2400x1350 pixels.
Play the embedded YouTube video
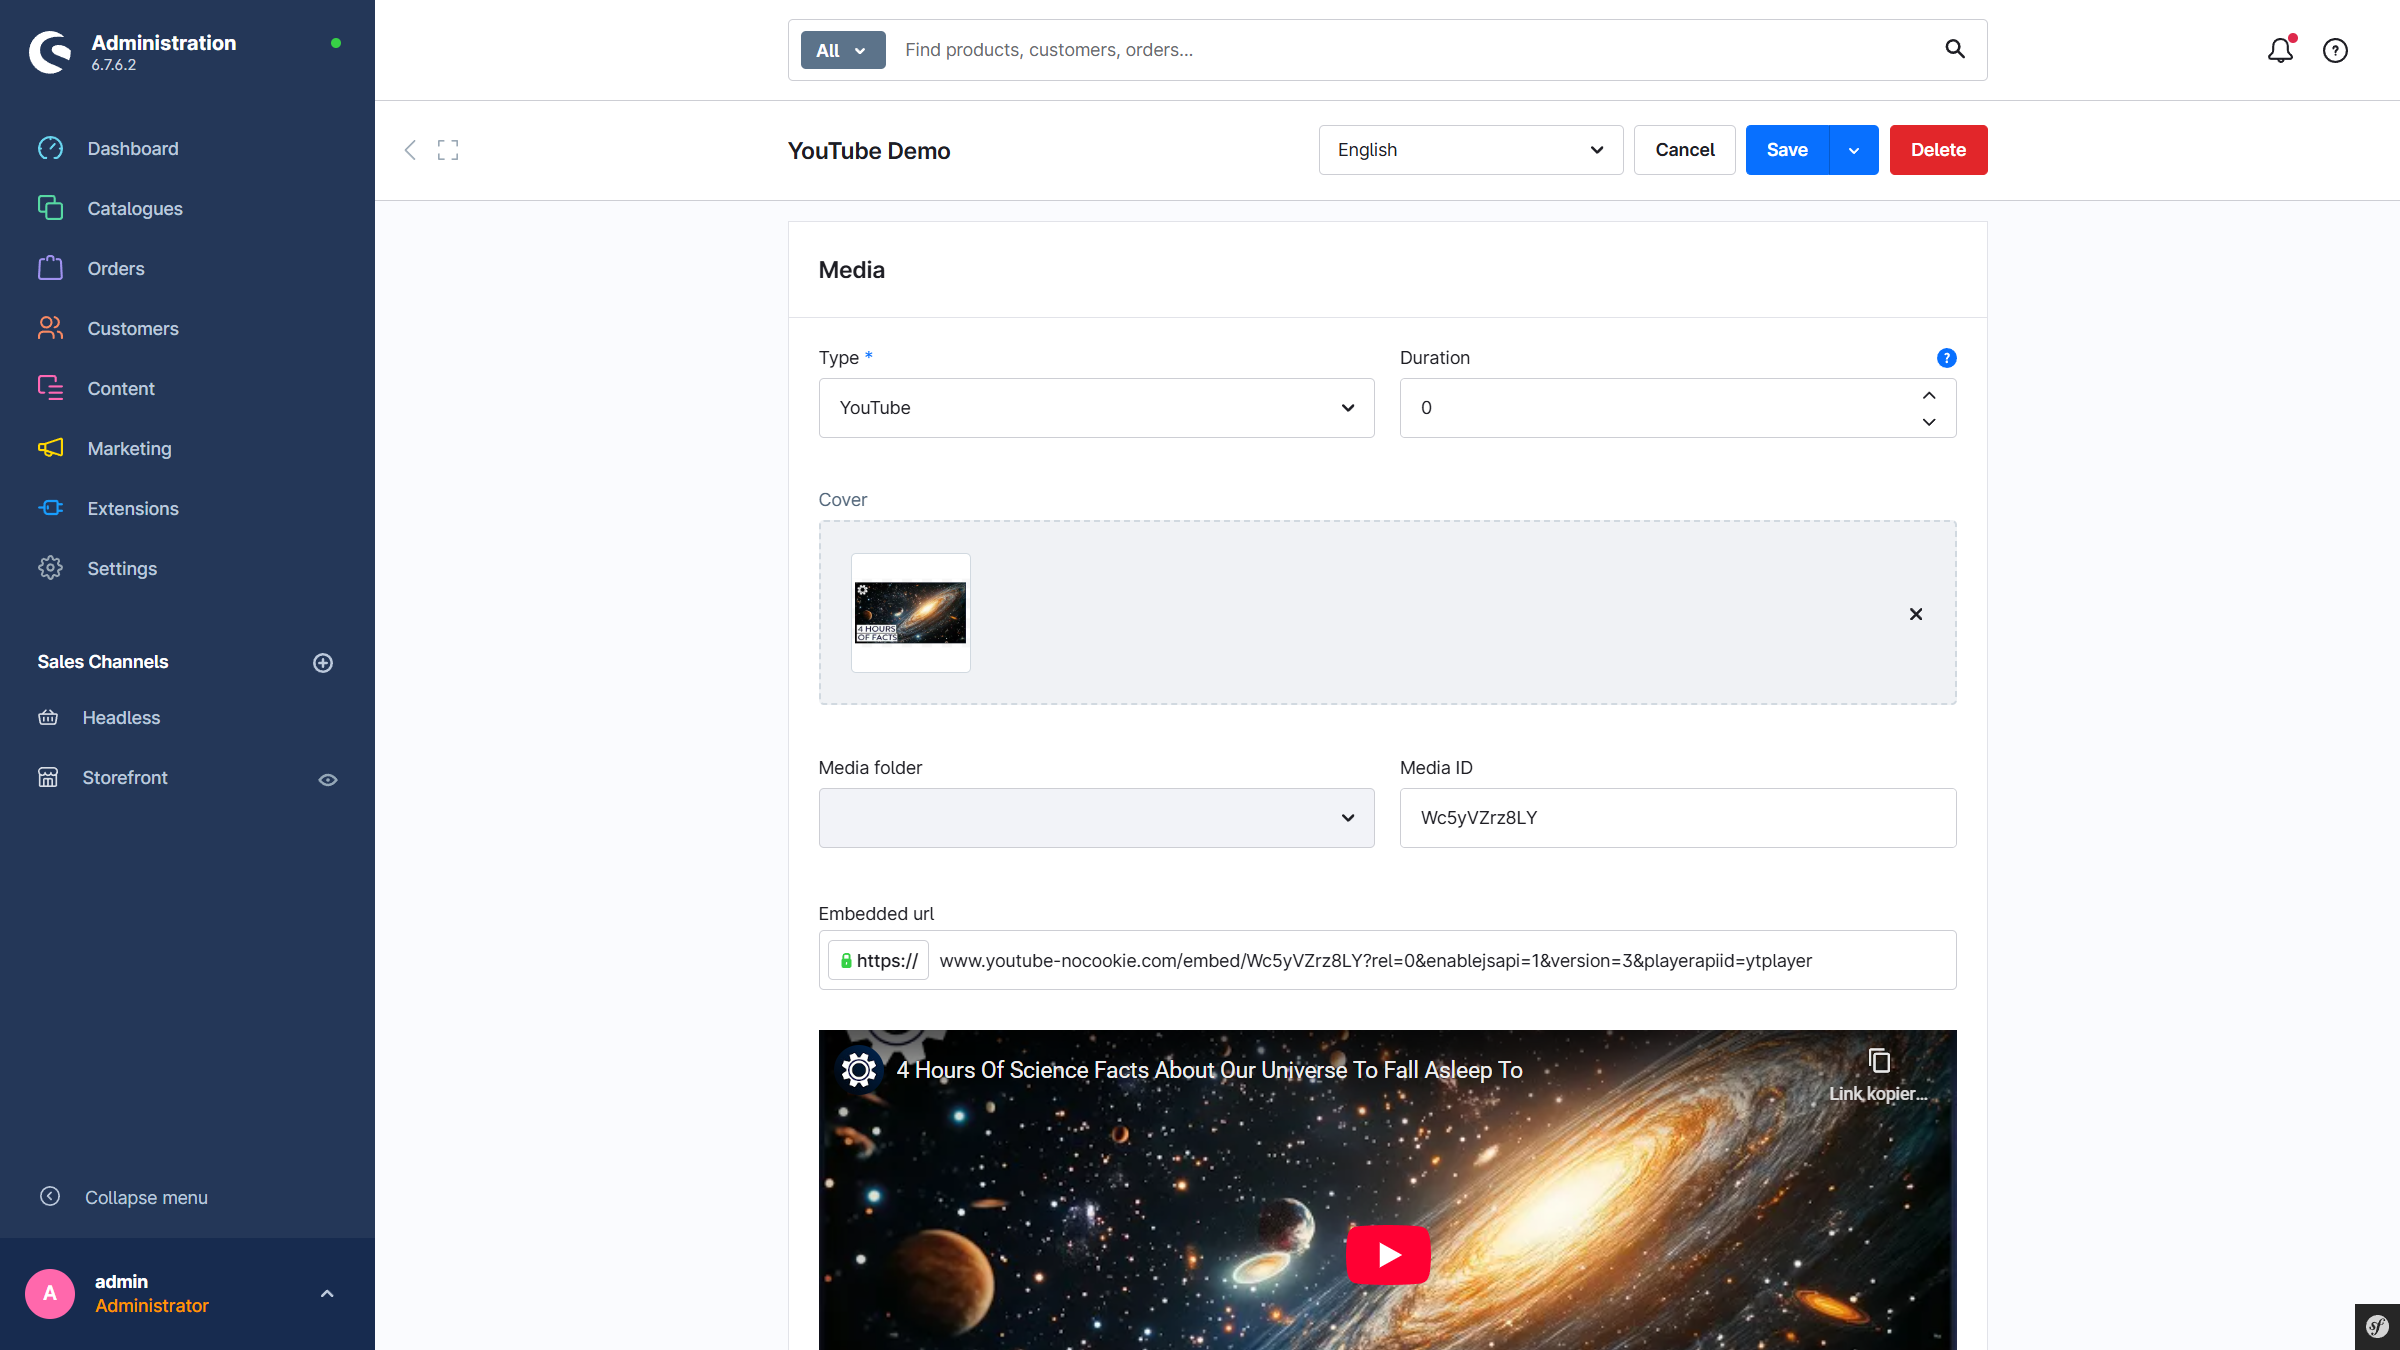coord(1388,1254)
